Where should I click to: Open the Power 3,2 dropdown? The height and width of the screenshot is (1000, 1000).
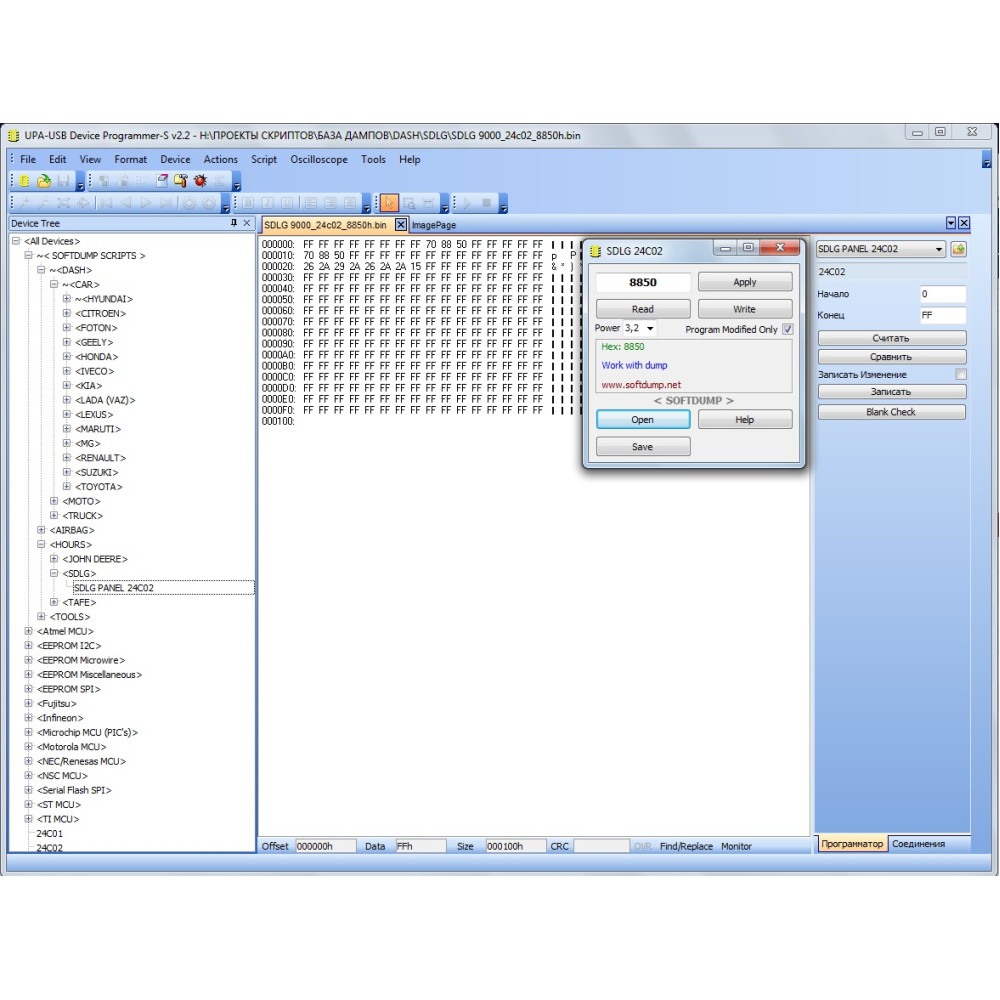click(x=650, y=328)
